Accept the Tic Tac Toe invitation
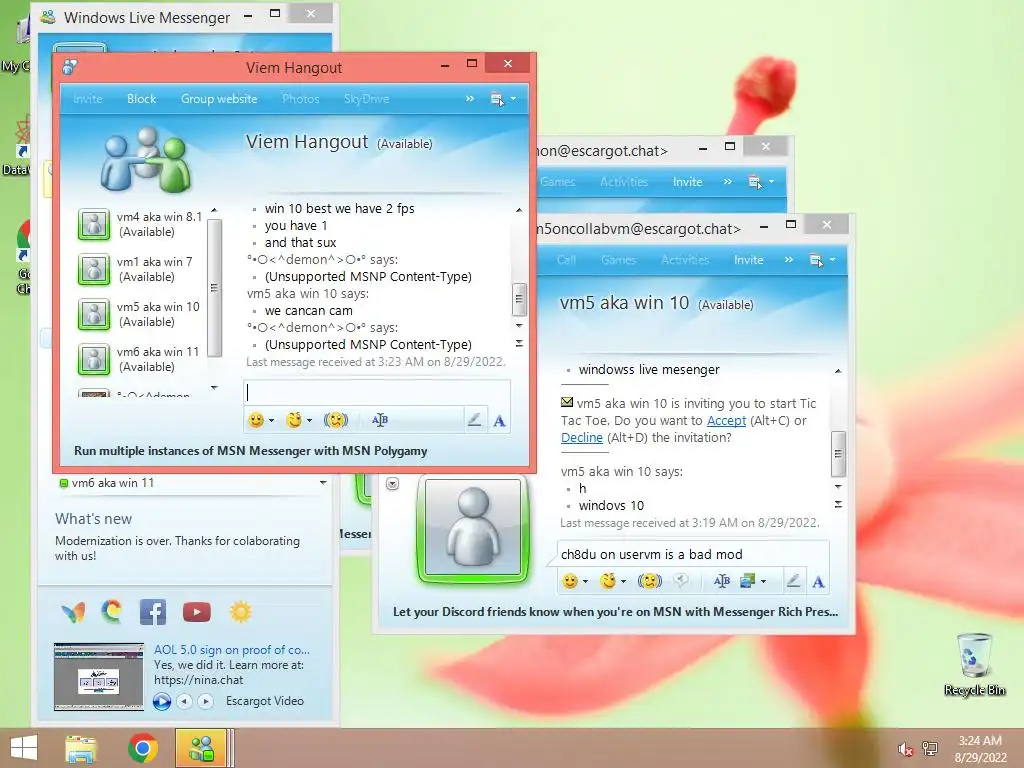 726,421
